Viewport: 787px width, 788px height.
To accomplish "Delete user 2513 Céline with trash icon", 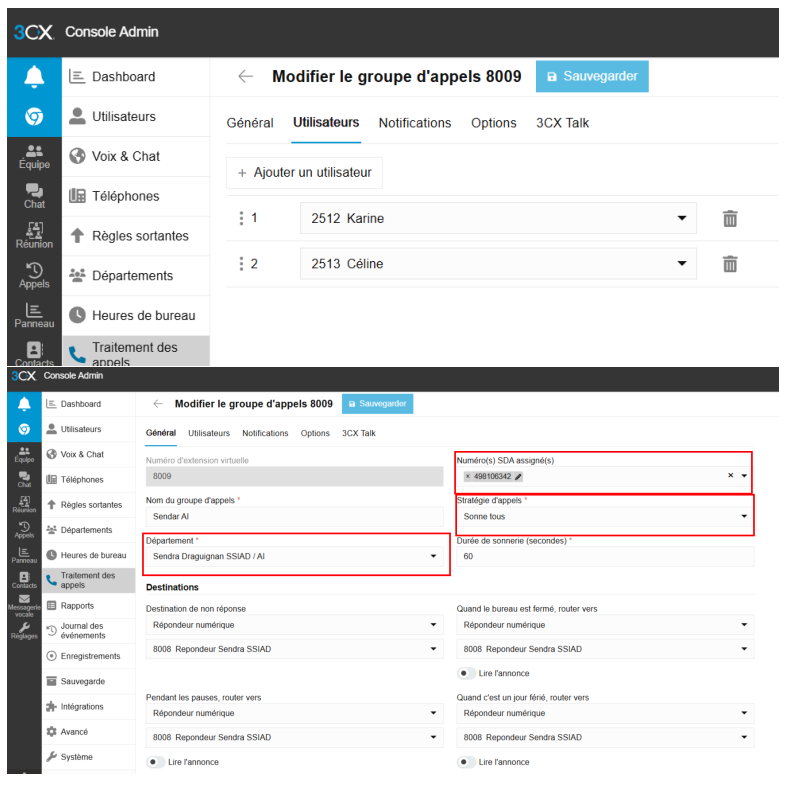I will (x=730, y=264).
